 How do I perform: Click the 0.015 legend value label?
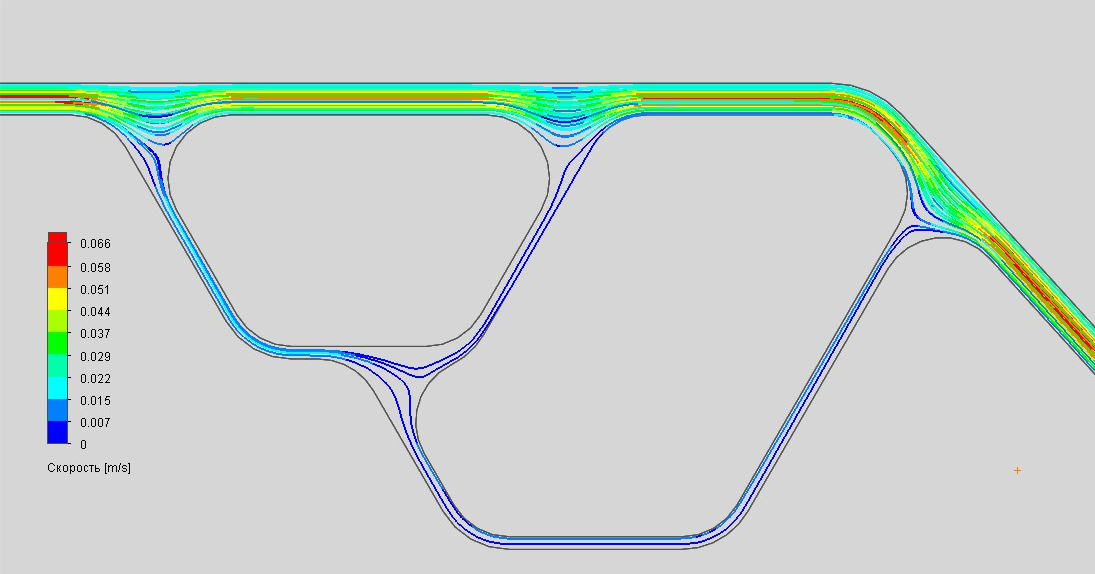pos(95,401)
